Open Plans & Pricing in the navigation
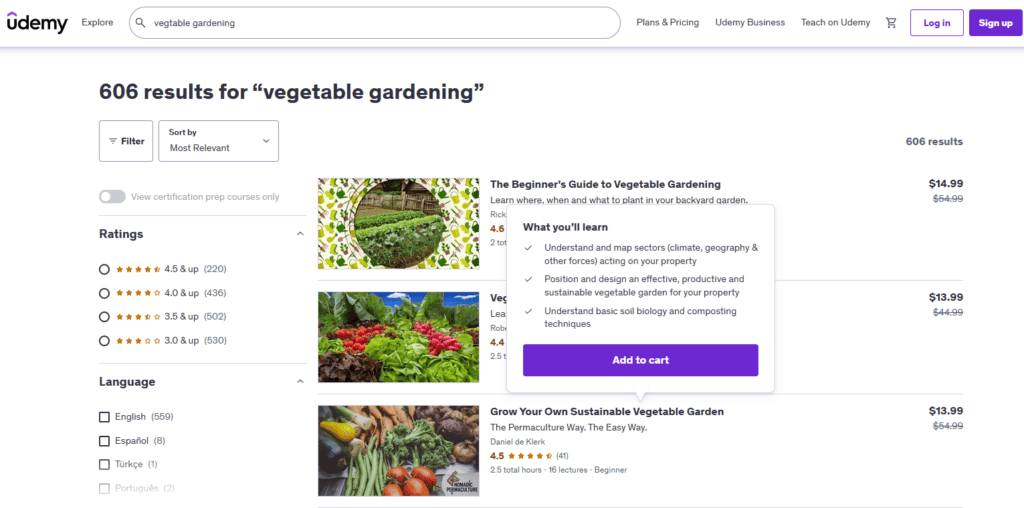The image size is (1024, 508). click(x=667, y=23)
